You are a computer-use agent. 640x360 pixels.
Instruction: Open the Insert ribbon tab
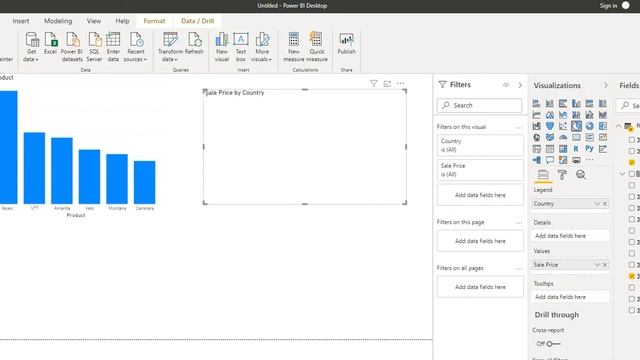[x=21, y=21]
